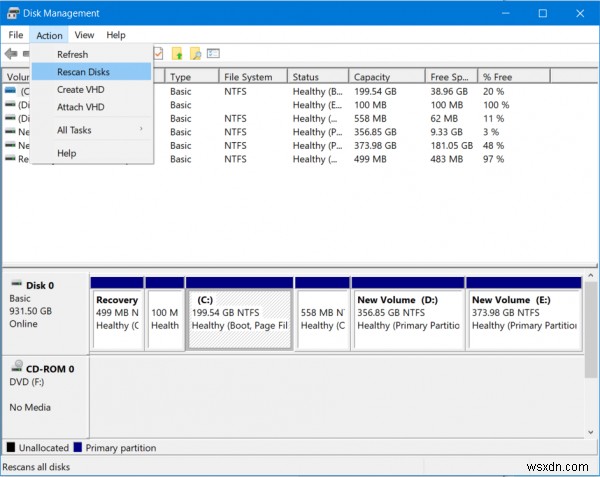Click the list view icon in the toolbar
Image resolution: width=600 pixels, height=477 pixels.
213,53
